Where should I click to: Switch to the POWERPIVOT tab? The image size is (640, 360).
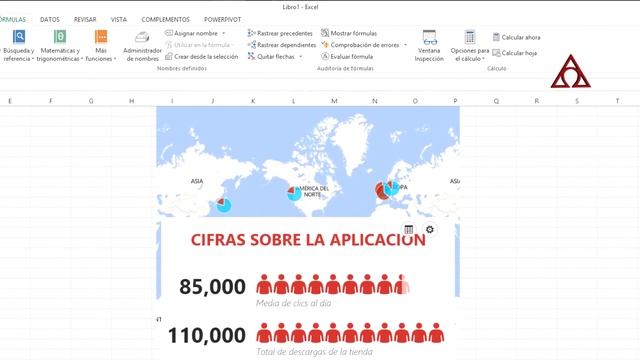tap(222, 20)
